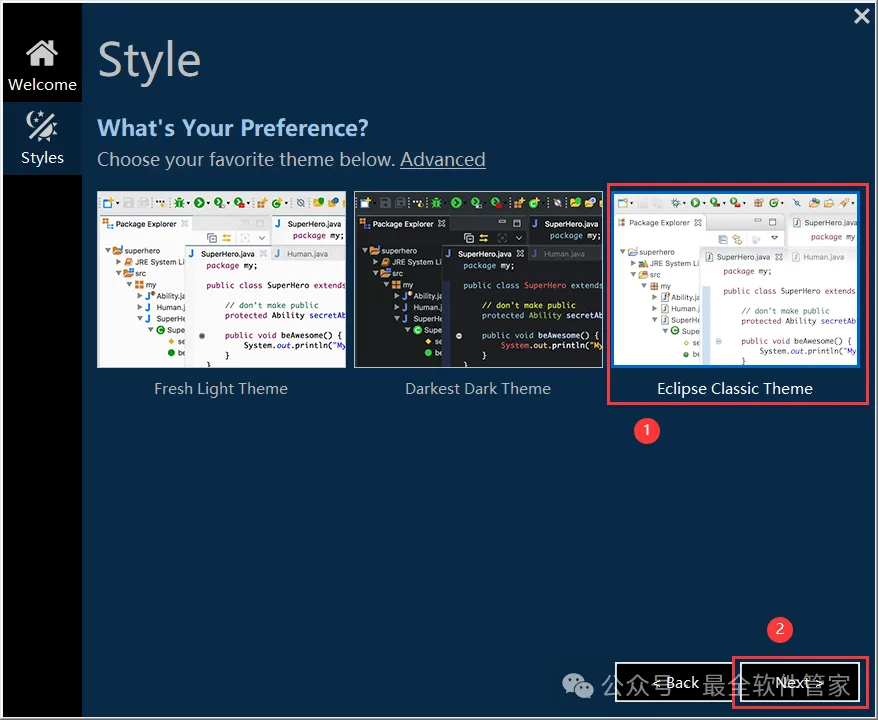Click the Eclipse Classic Theme label
The height and width of the screenshot is (720, 878).
(x=735, y=389)
